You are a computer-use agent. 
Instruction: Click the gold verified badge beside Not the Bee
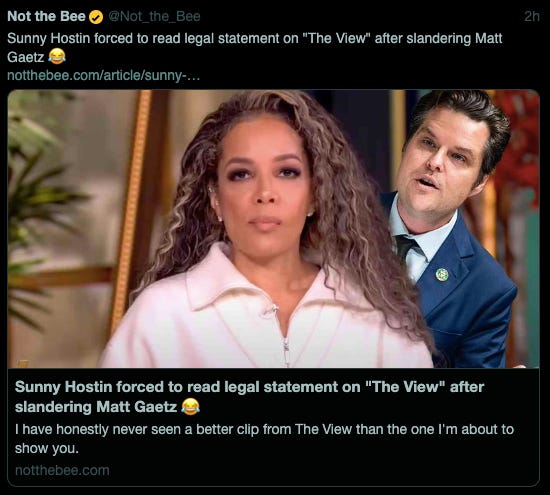[x=96, y=17]
